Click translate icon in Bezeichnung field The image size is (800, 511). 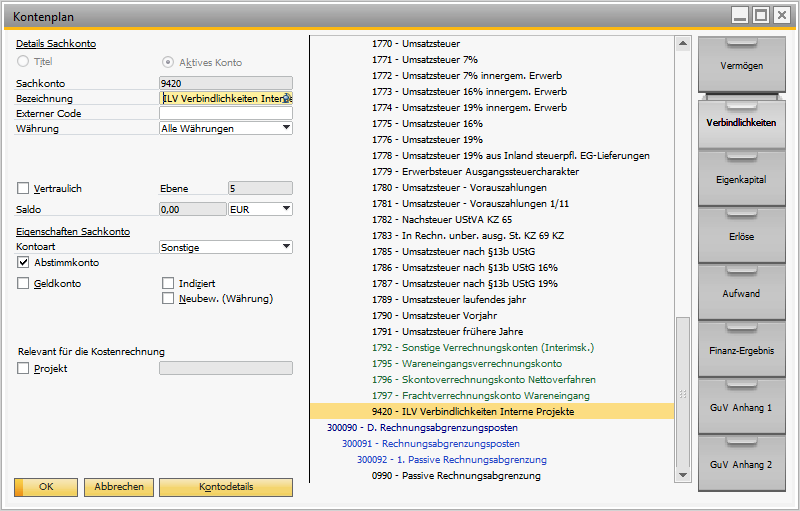[x=287, y=98]
